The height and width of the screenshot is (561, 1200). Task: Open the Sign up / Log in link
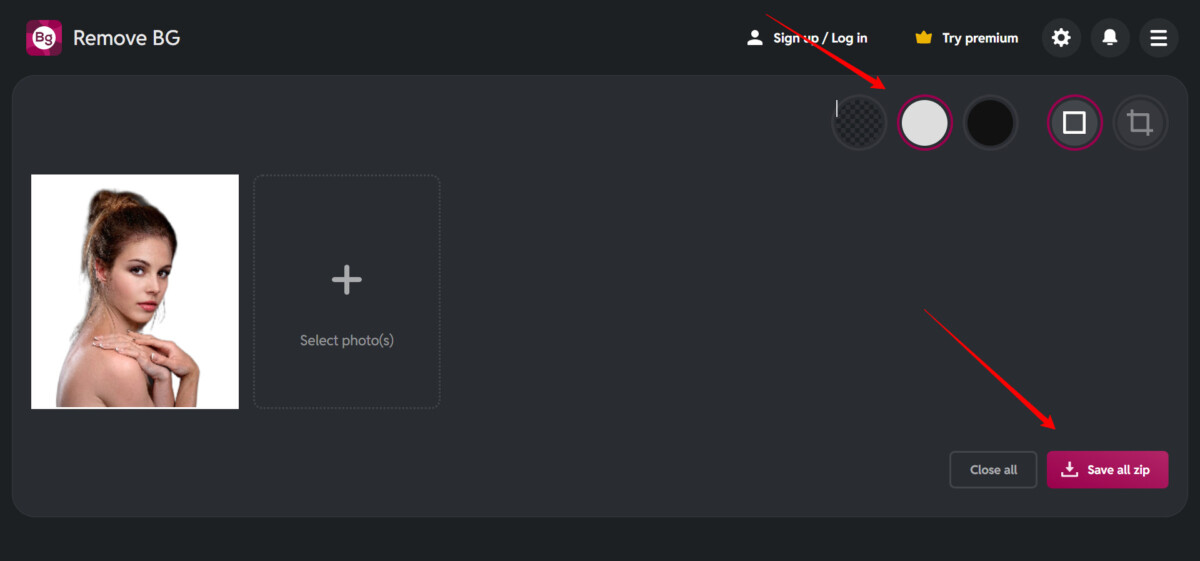(x=820, y=38)
